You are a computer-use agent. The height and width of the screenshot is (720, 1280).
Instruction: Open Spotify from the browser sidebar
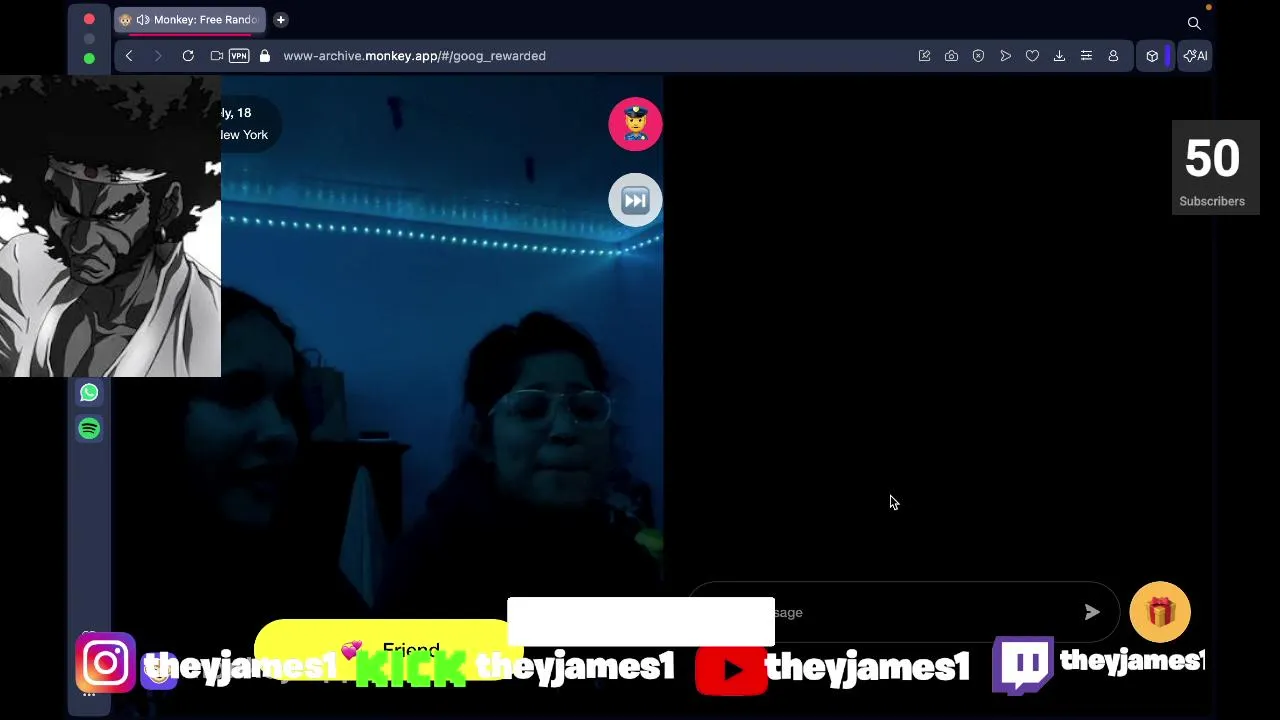tap(89, 428)
